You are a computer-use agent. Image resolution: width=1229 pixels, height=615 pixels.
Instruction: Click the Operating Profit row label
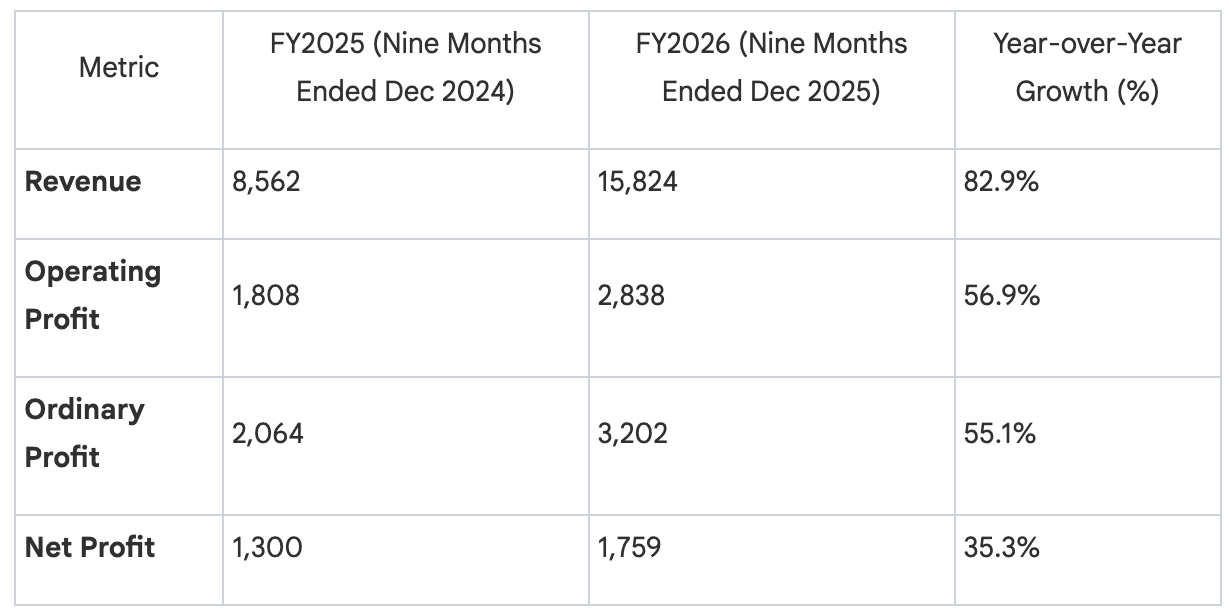point(93,295)
